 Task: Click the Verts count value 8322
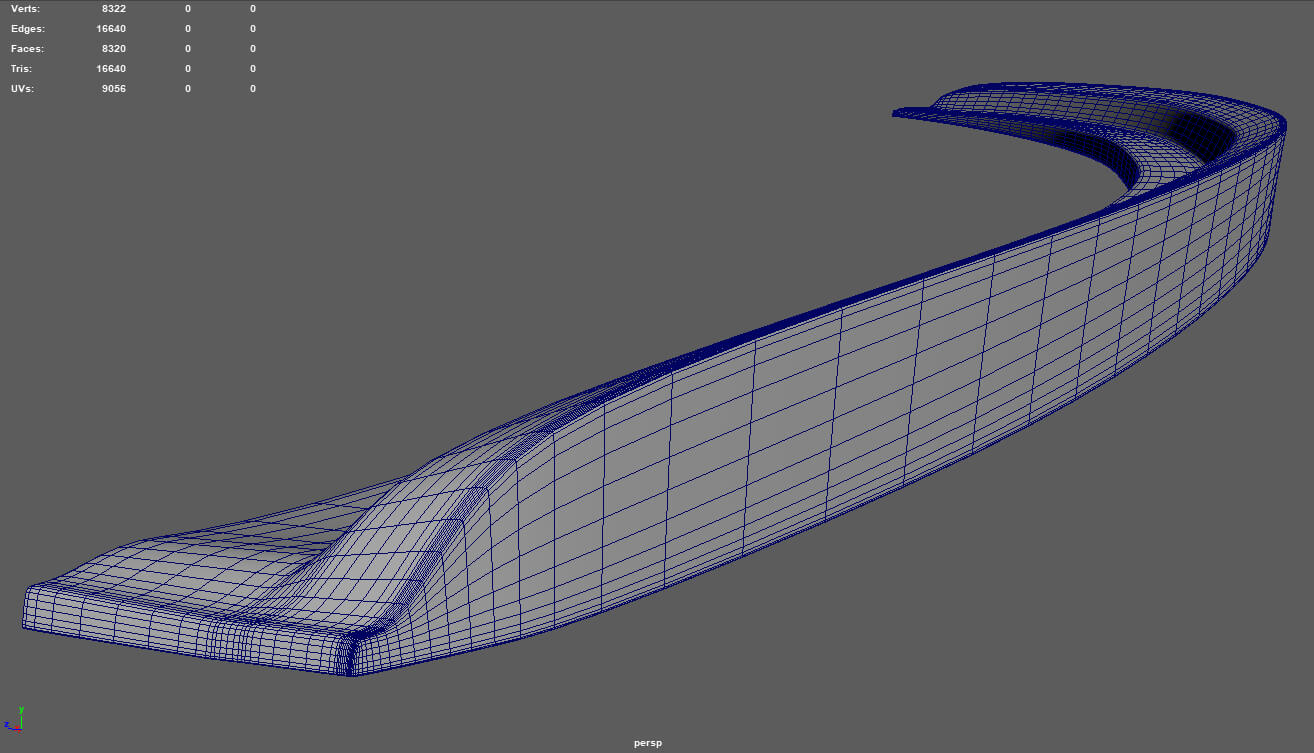pyautogui.click(x=113, y=8)
